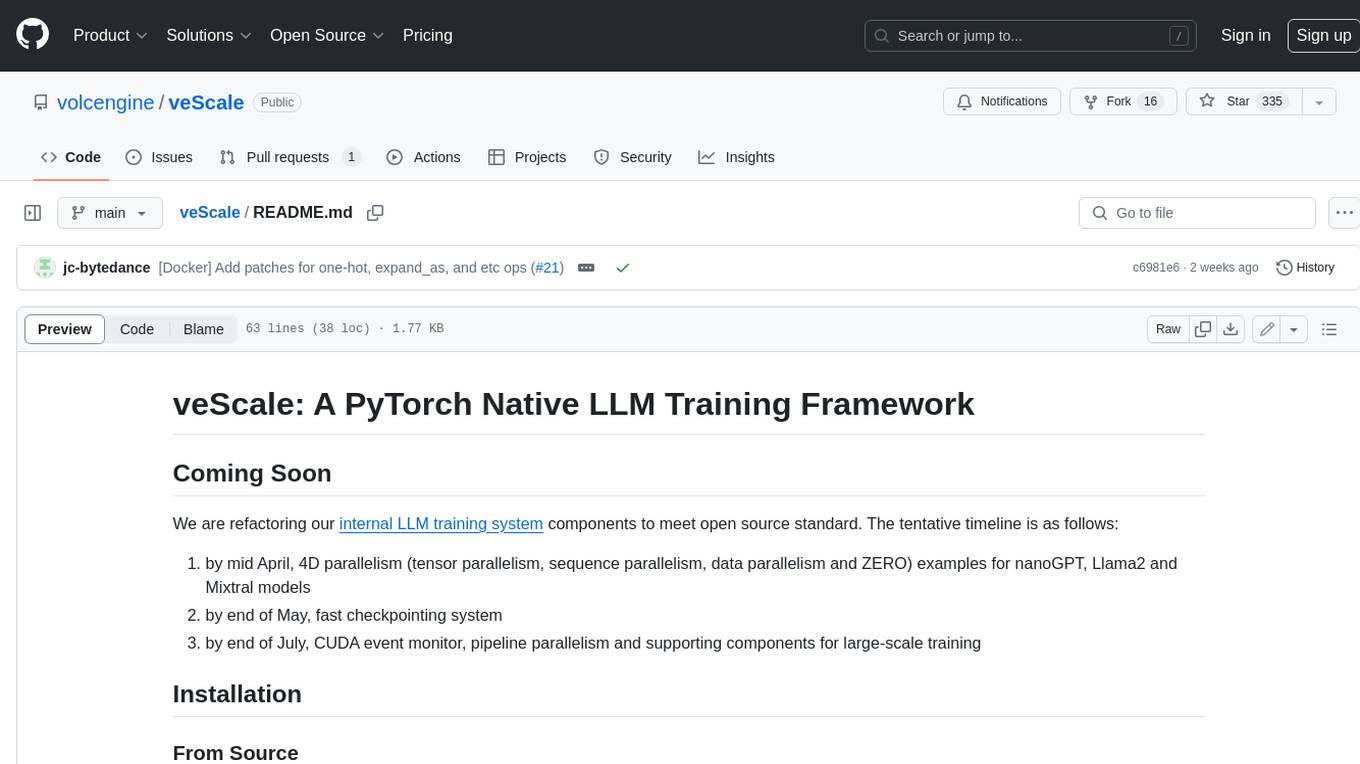Image resolution: width=1360 pixels, height=764 pixels.
Task: Open the Open Source dropdown
Action: pyautogui.click(x=327, y=35)
